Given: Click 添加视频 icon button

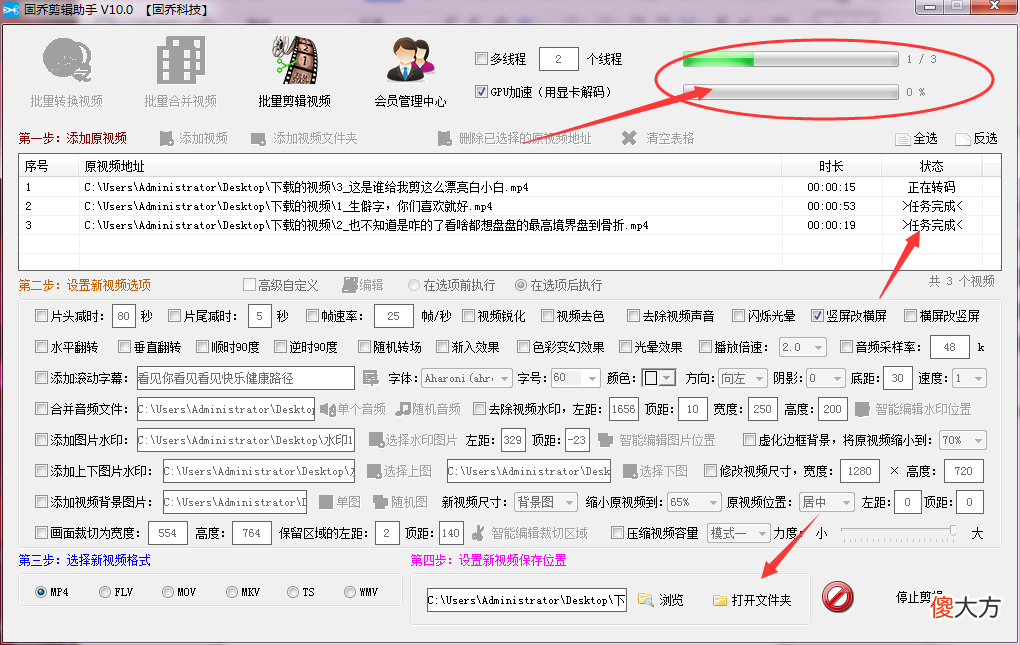Looking at the screenshot, I should point(167,138).
